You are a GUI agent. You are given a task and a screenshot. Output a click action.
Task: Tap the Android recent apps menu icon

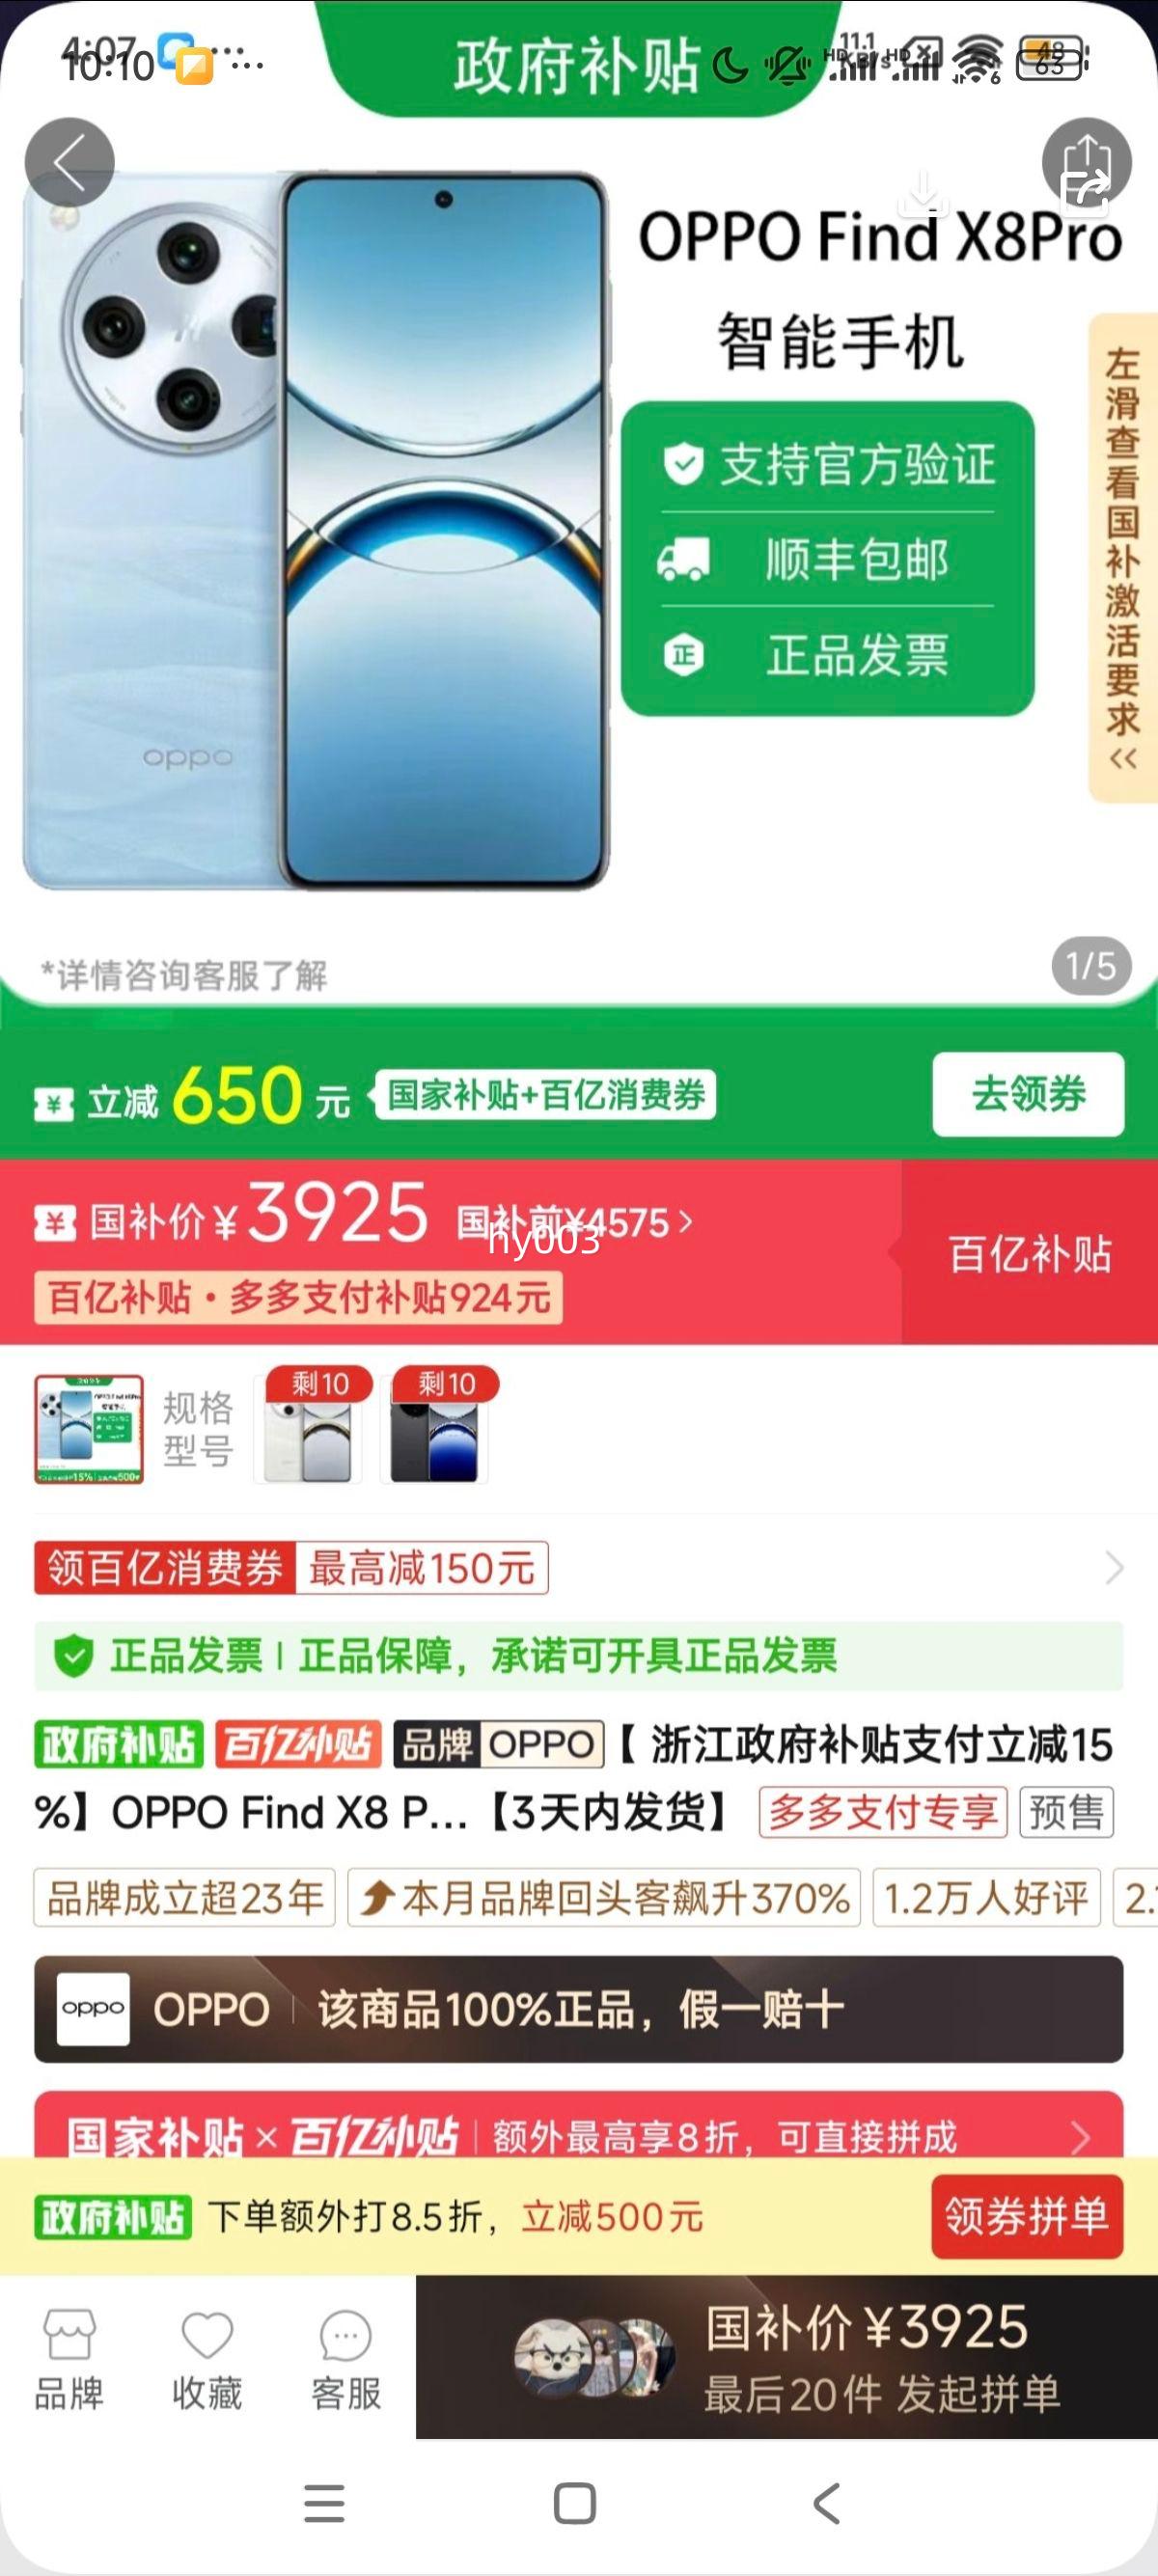(324, 2503)
